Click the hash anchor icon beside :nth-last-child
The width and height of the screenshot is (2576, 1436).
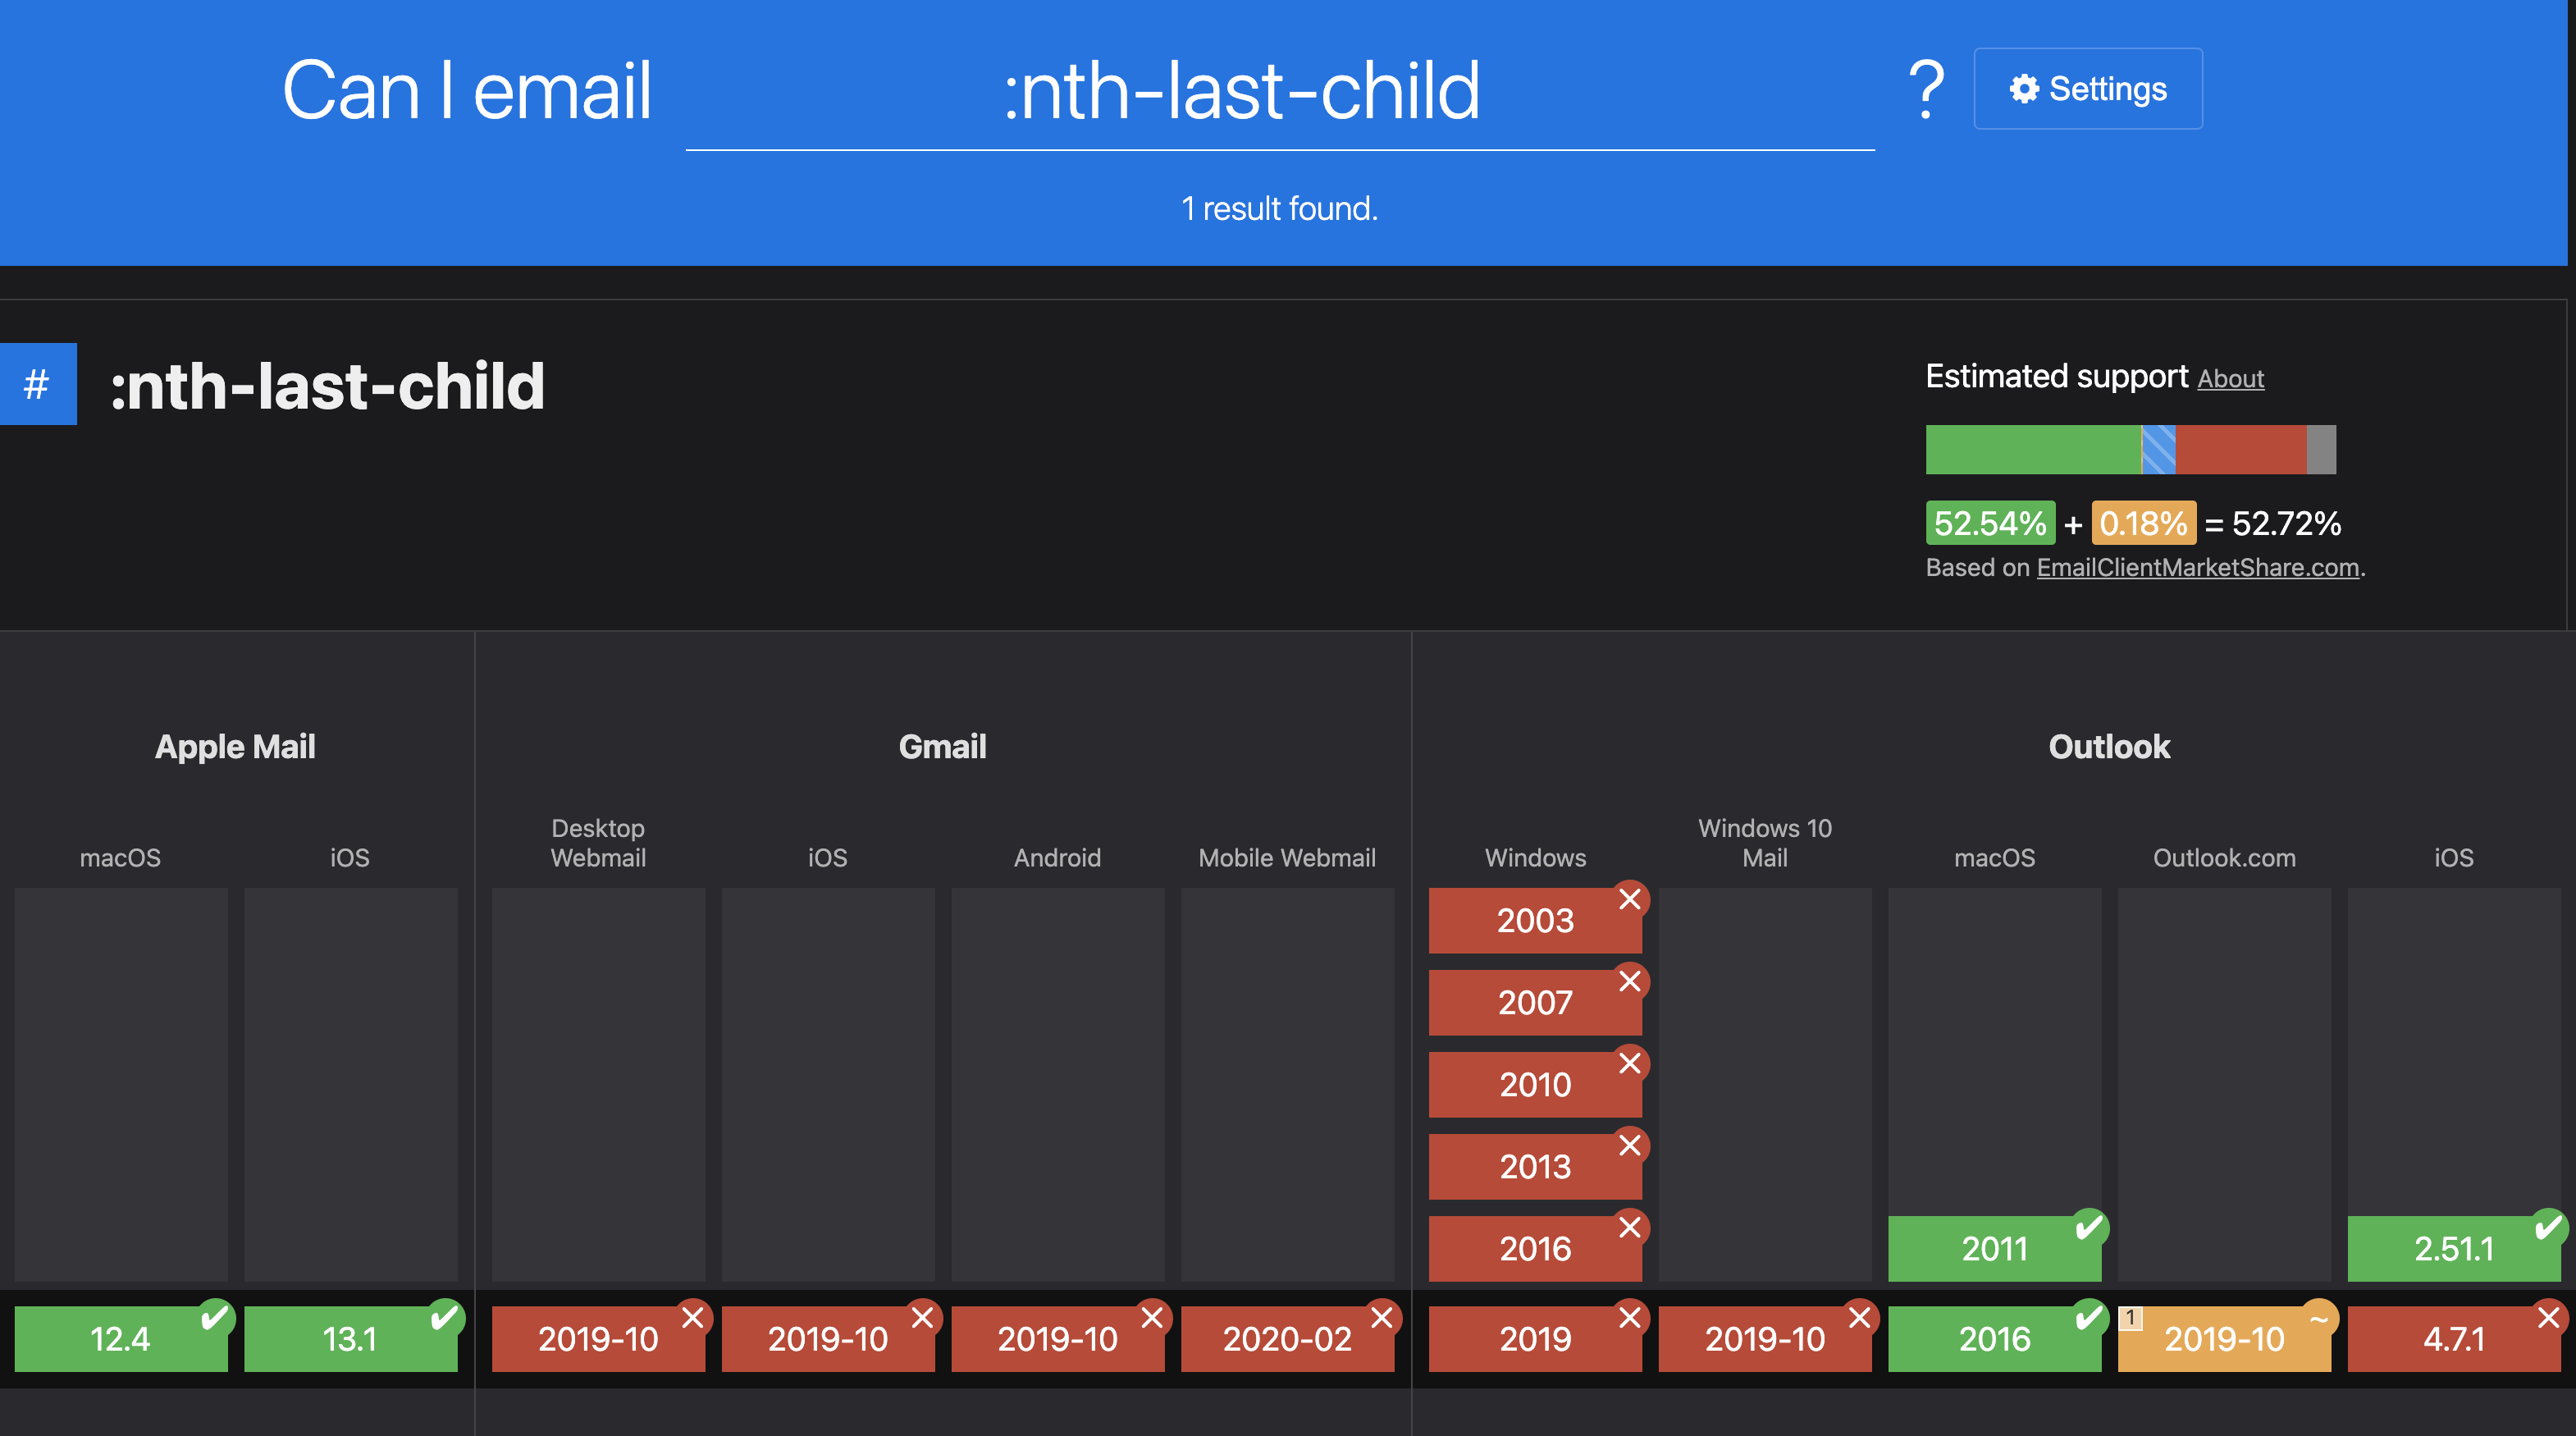coord(37,384)
